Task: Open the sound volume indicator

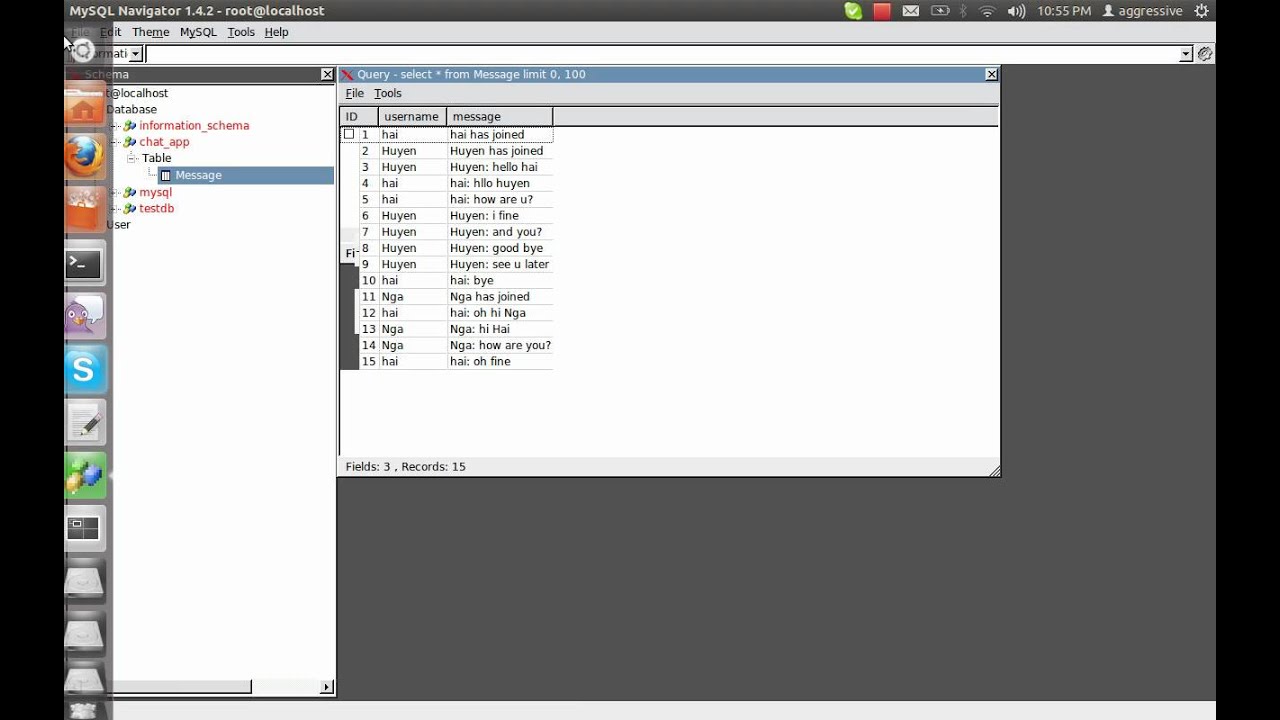Action: (1016, 11)
